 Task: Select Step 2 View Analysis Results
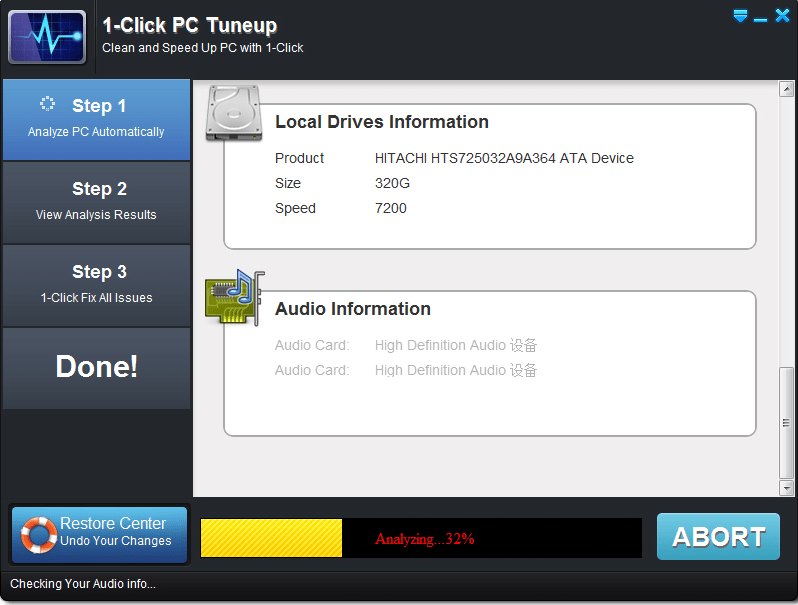click(x=96, y=202)
